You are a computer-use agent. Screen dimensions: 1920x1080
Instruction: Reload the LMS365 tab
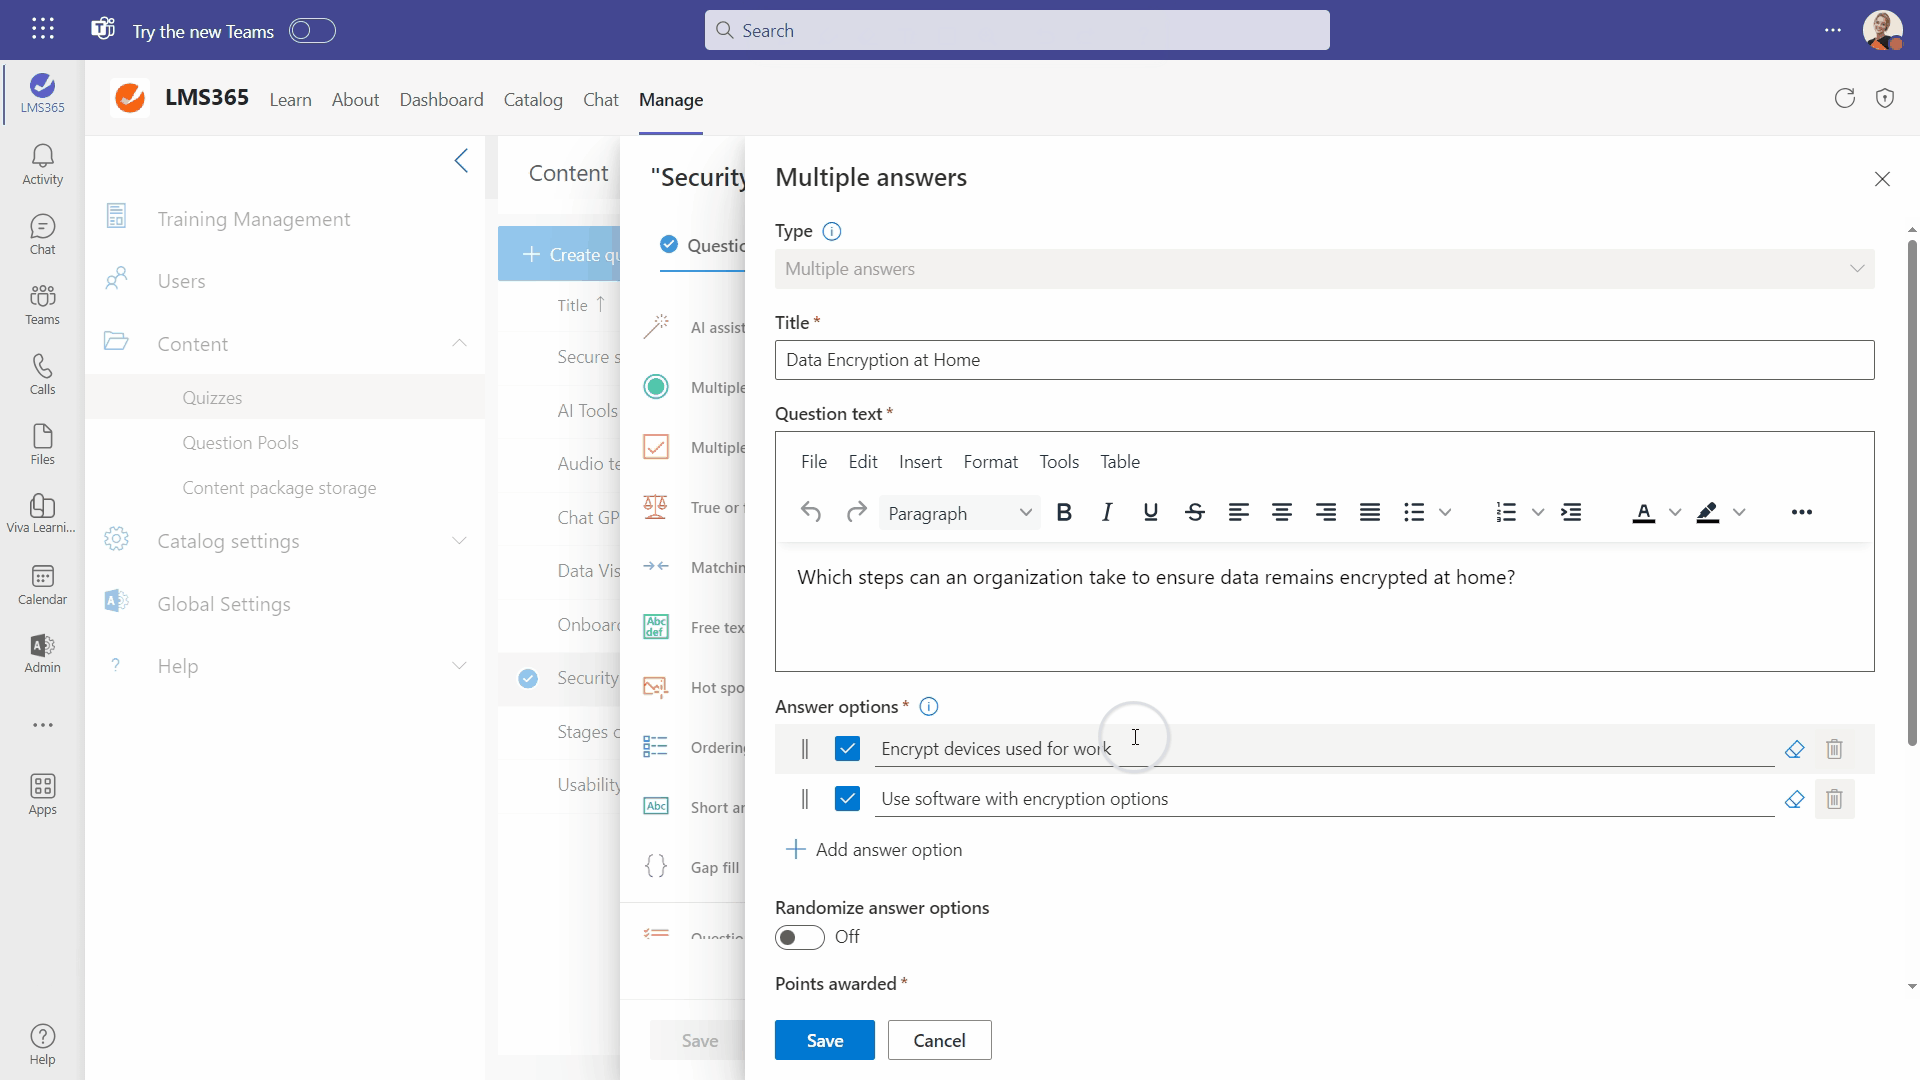(x=1845, y=98)
